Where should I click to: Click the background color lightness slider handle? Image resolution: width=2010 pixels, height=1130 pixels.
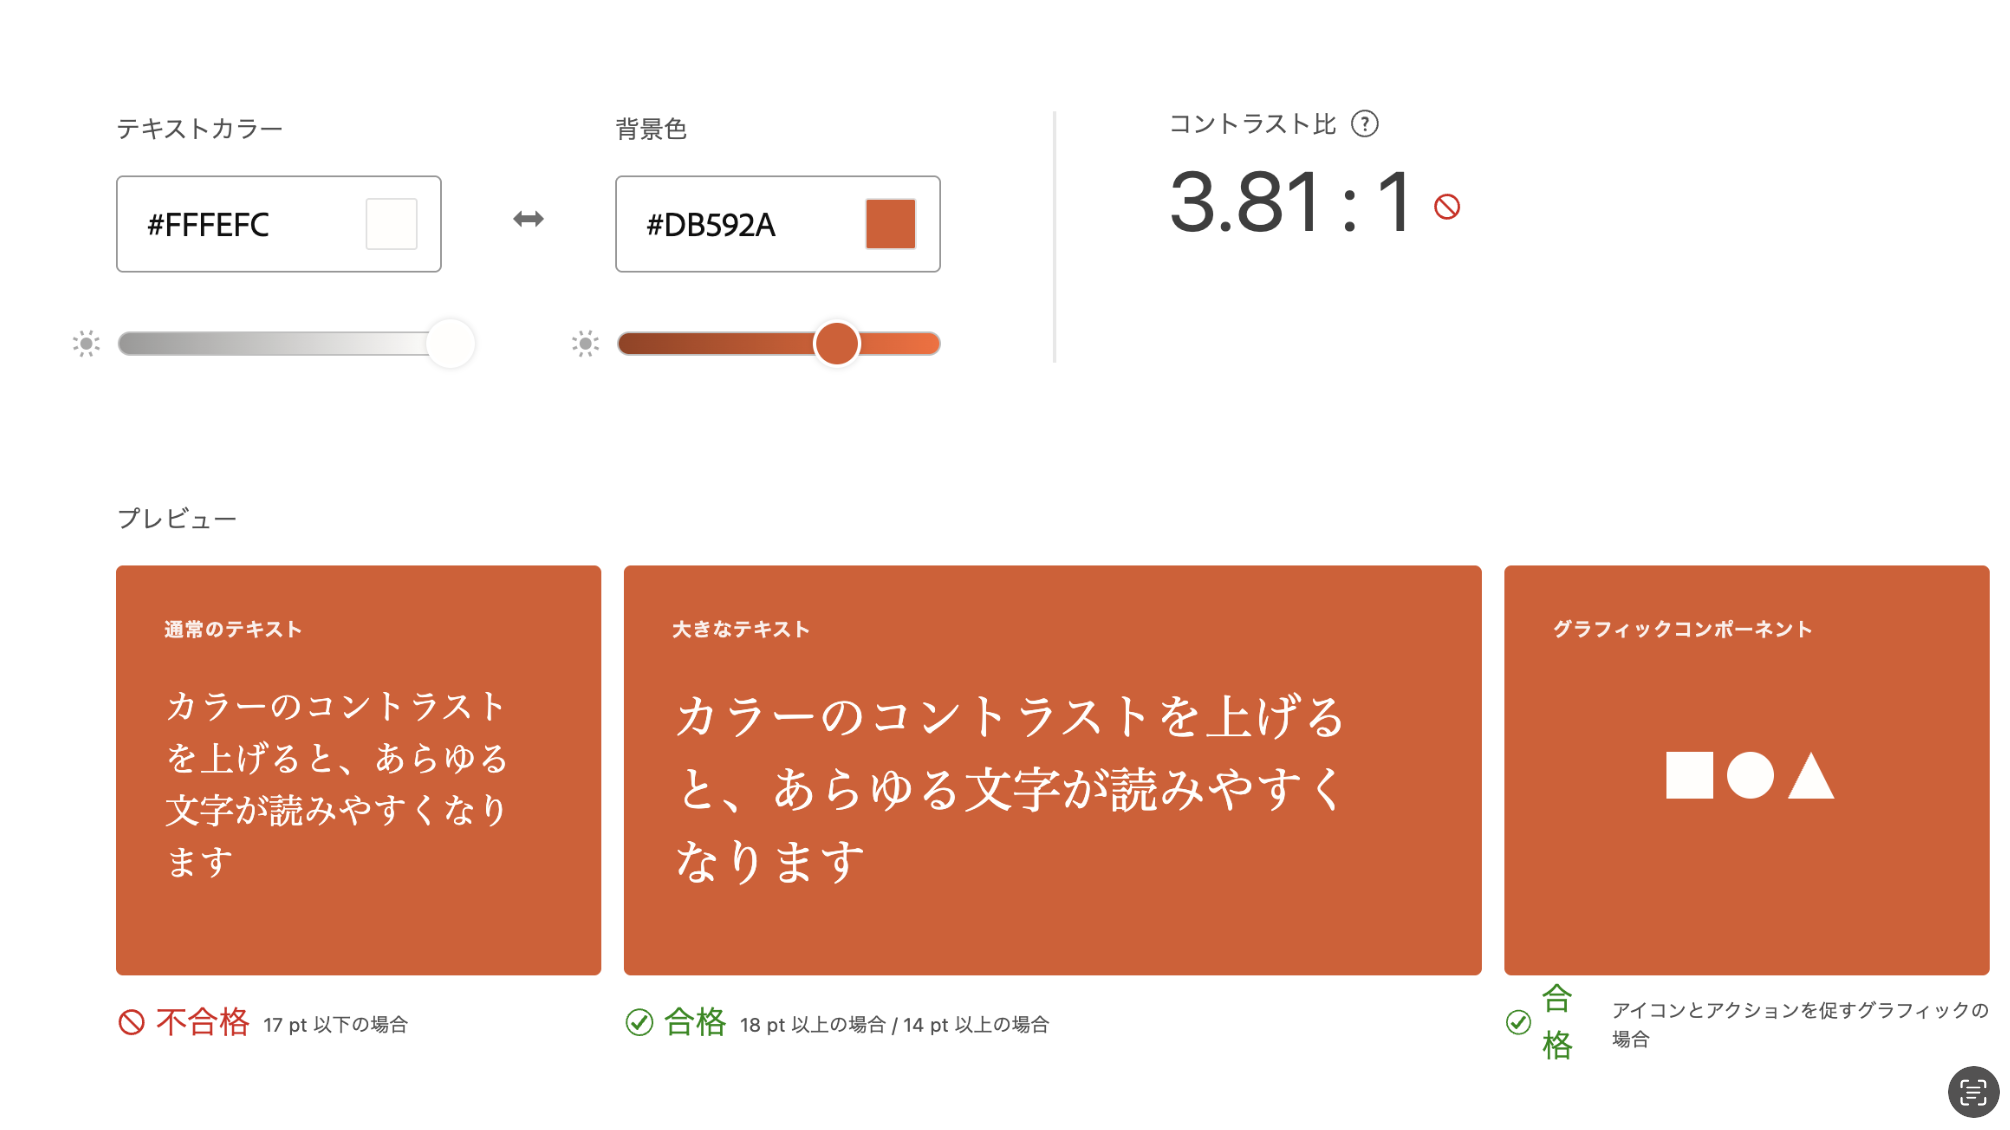click(836, 344)
